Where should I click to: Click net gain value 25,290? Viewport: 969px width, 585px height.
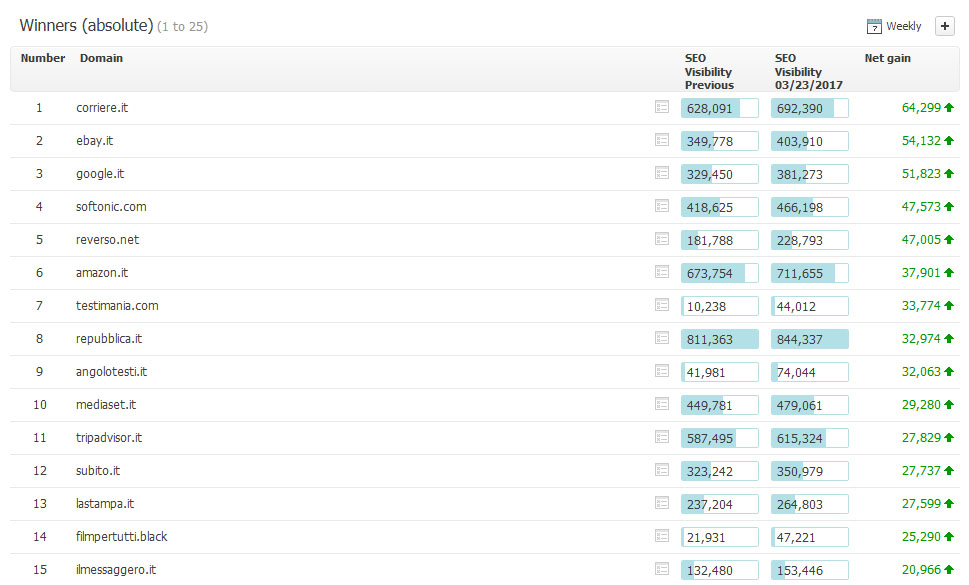(x=921, y=537)
